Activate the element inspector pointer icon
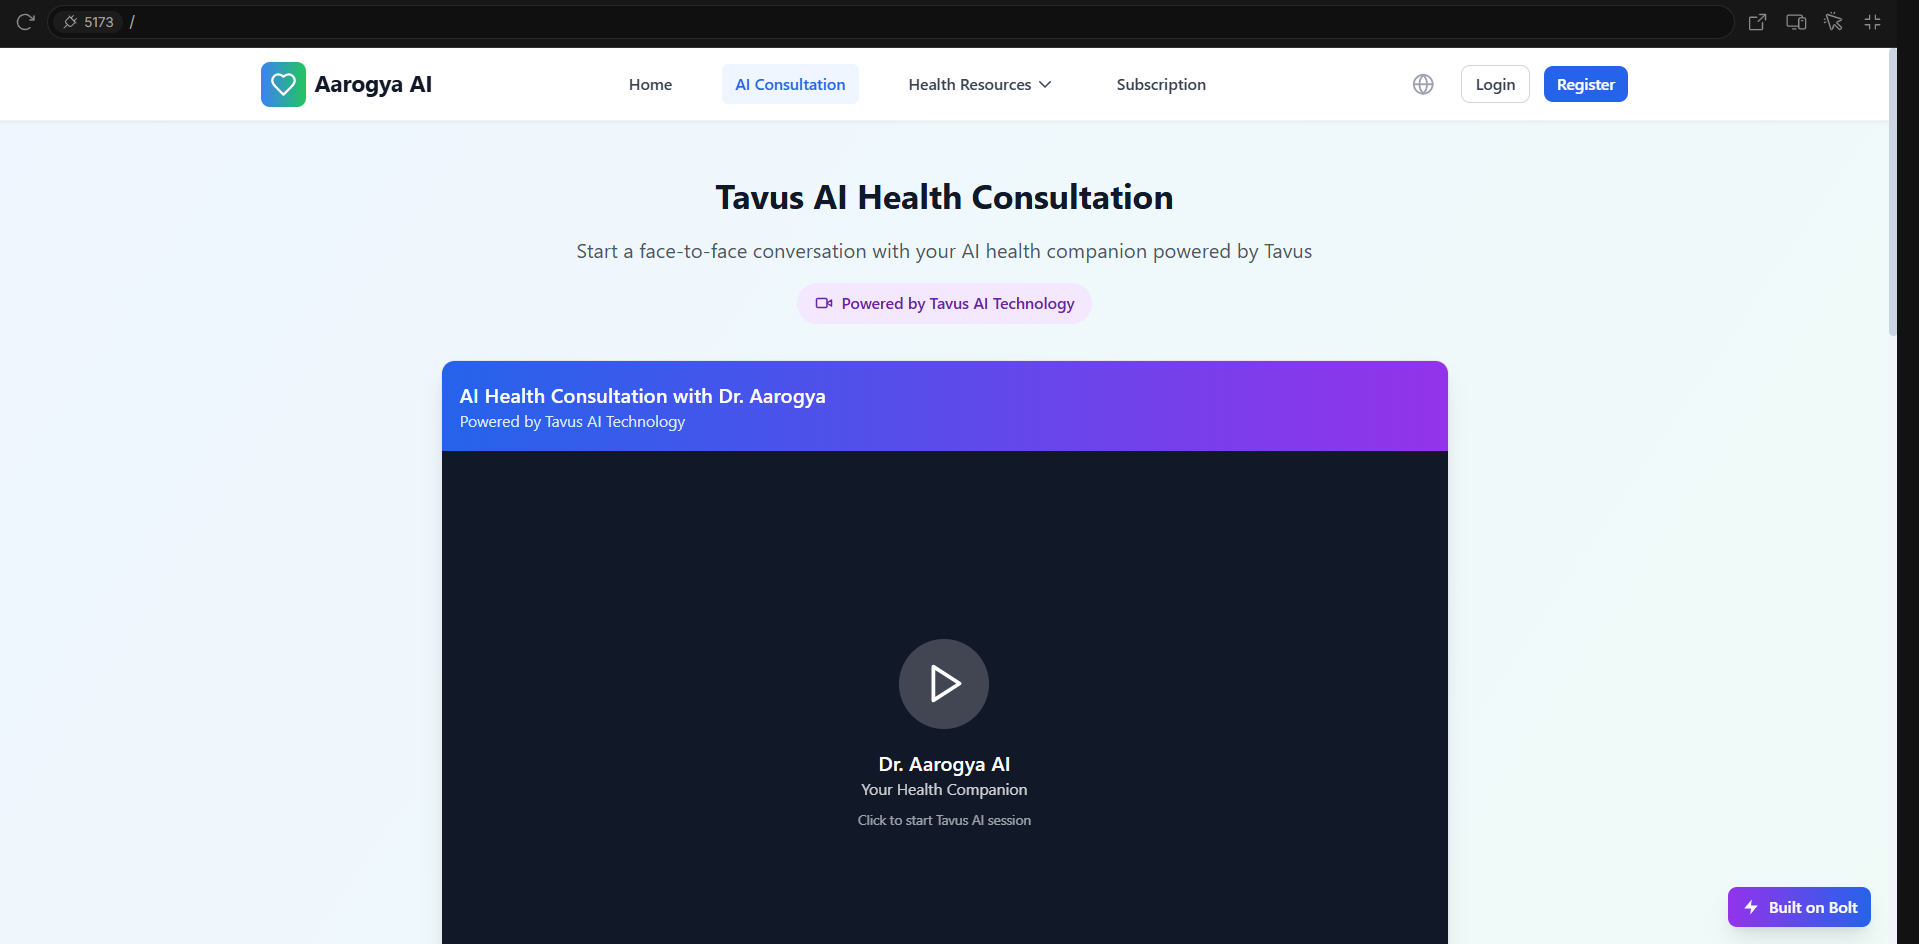1919x944 pixels. 1834,22
